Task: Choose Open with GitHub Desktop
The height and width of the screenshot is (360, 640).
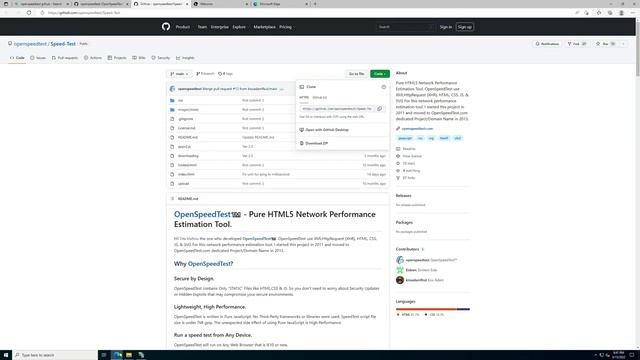Action: [x=327, y=130]
